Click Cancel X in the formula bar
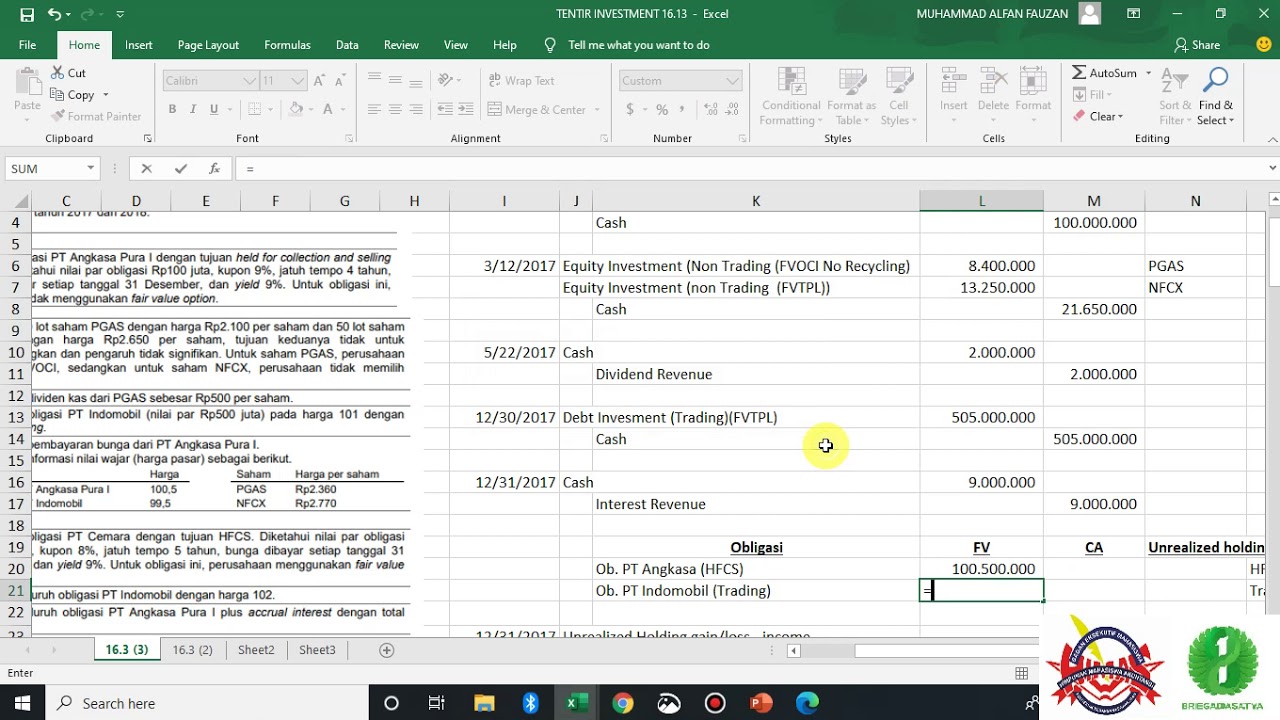This screenshot has height=720, width=1280. pos(147,169)
